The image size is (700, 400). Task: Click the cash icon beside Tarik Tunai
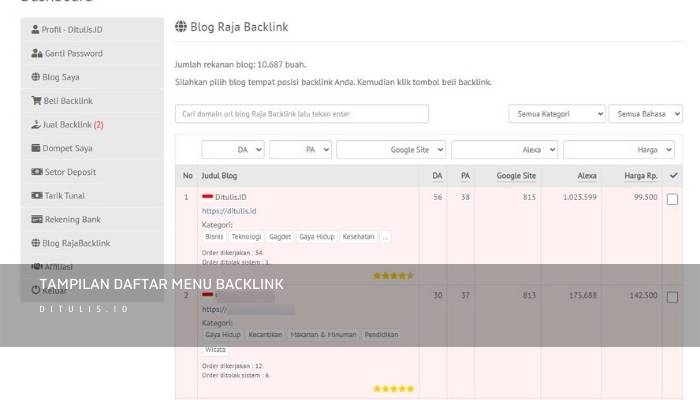37,195
